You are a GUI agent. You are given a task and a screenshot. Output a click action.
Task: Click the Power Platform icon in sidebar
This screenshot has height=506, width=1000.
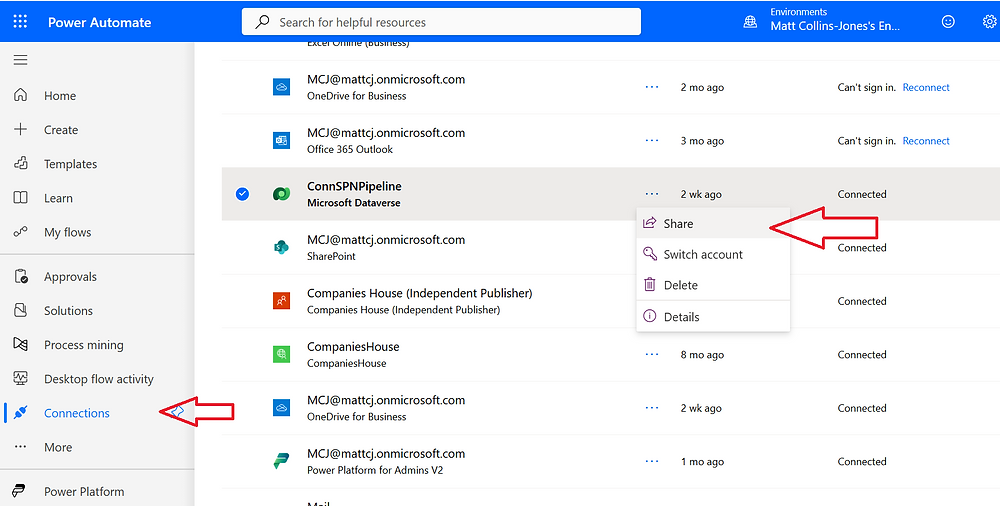click(20, 491)
